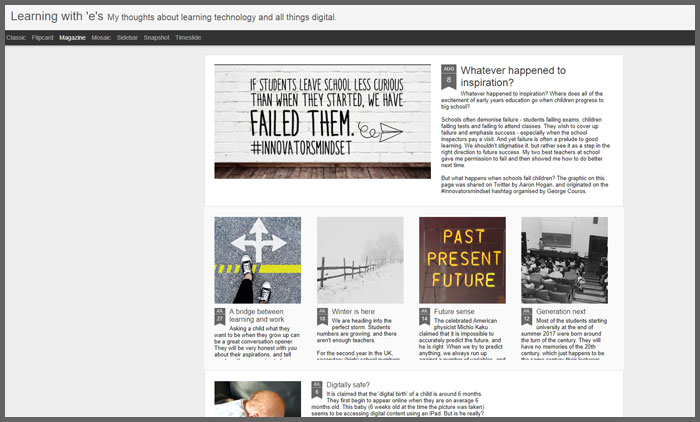Click the Aug 8 date ribbon icon
Screen dimensions: 700x422
(x=449, y=77)
